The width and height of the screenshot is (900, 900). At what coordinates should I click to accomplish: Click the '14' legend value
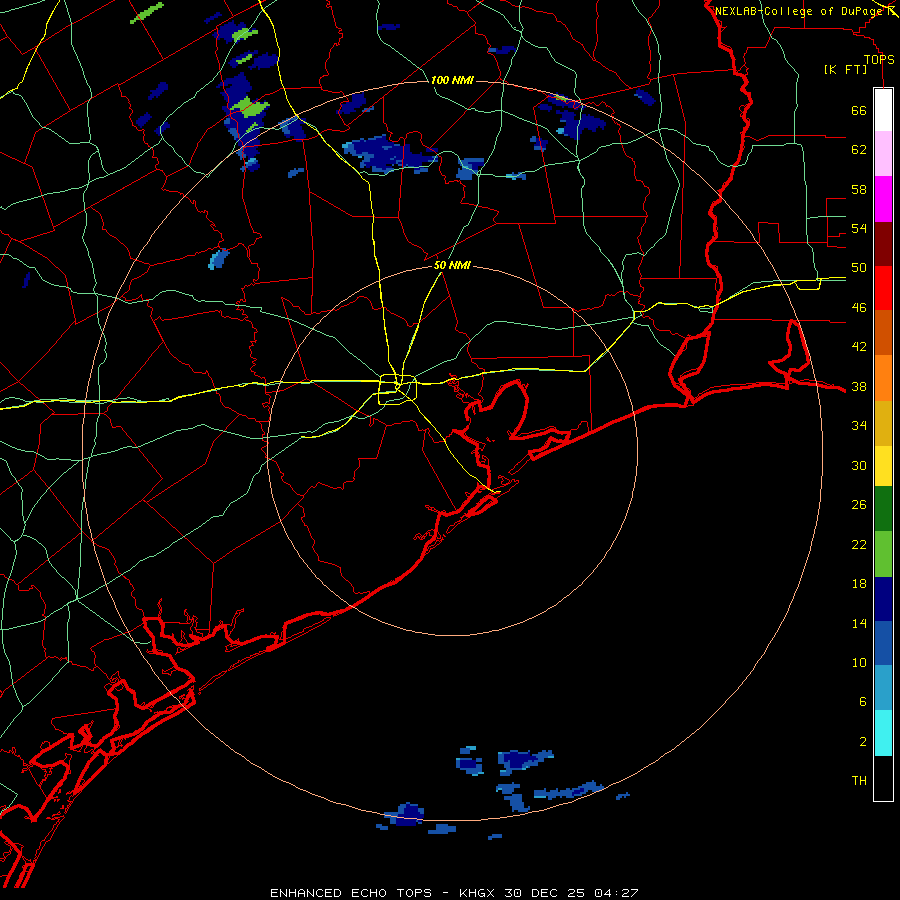coord(859,623)
